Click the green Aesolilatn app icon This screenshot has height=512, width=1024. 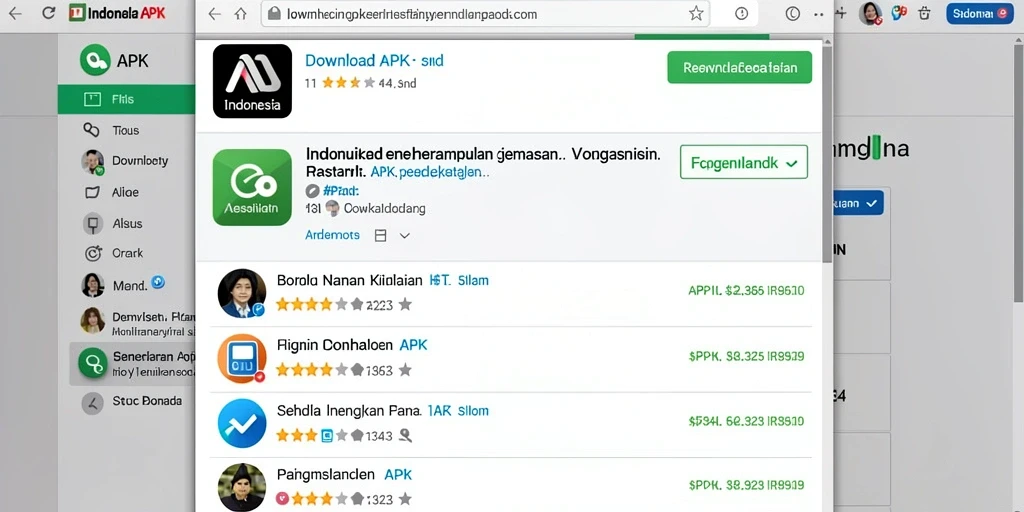click(252, 187)
